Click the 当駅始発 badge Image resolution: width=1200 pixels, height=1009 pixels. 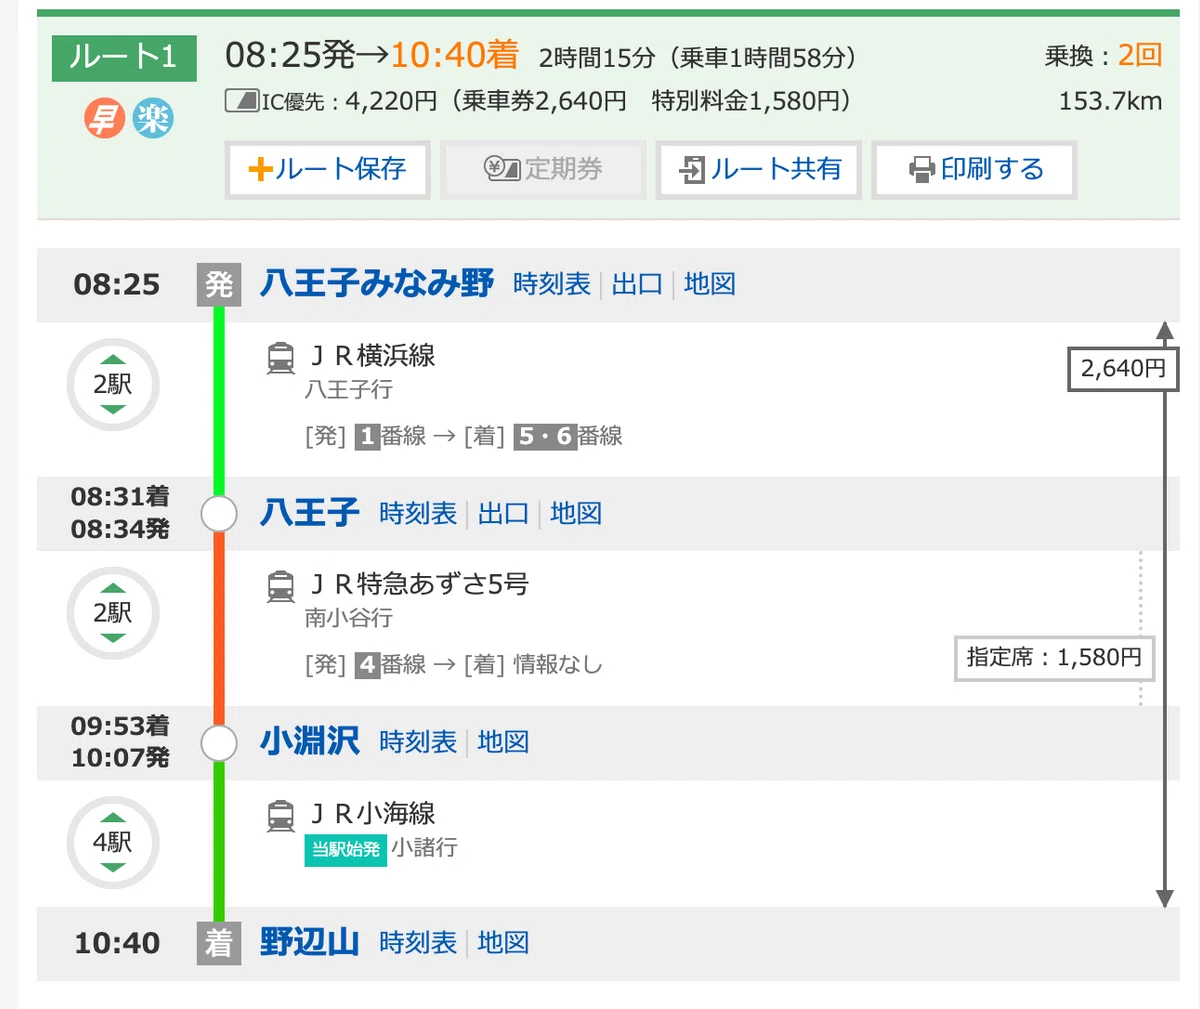(x=345, y=849)
